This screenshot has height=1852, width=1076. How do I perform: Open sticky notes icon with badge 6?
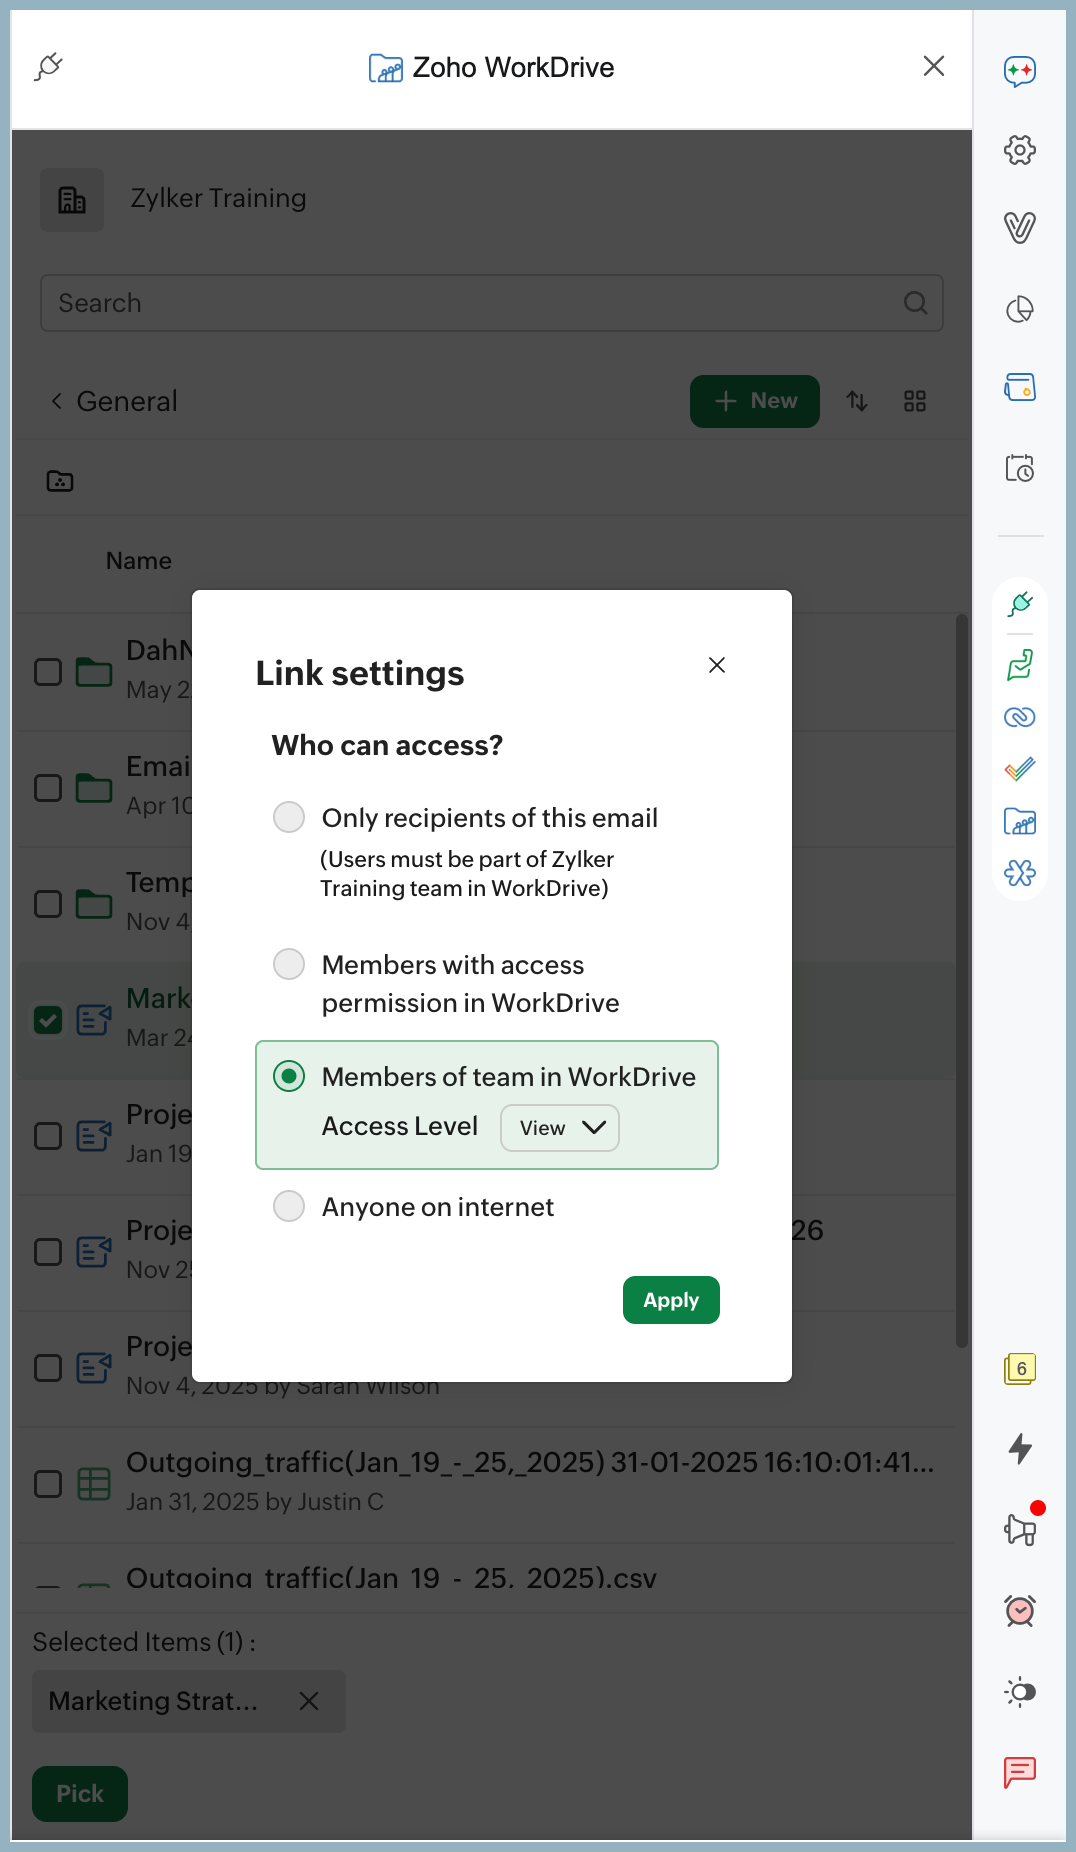click(x=1019, y=1369)
